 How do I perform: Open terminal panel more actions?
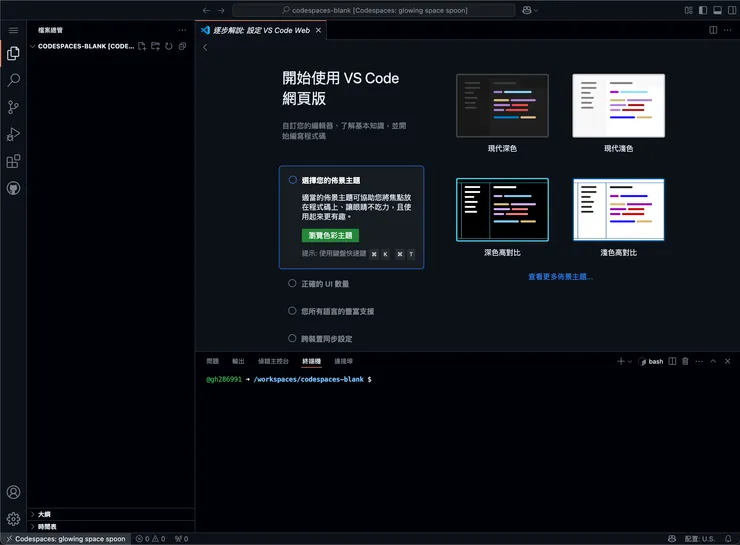tap(699, 361)
